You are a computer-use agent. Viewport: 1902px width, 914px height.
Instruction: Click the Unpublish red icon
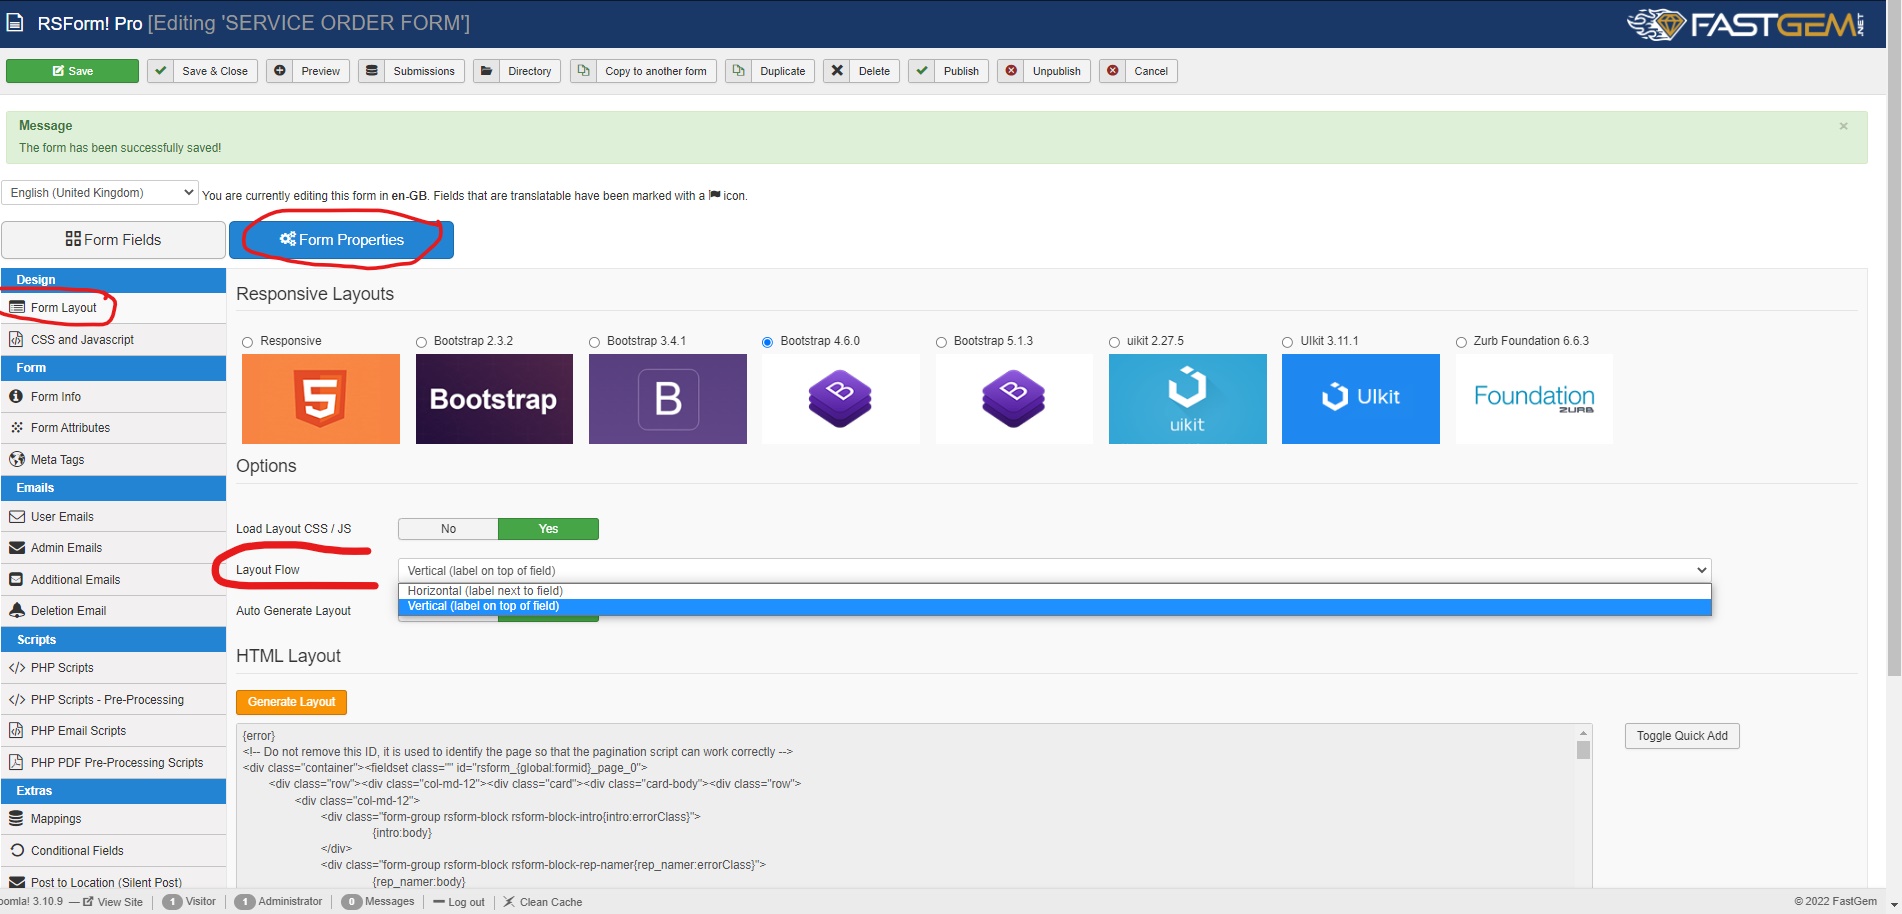tap(1011, 71)
